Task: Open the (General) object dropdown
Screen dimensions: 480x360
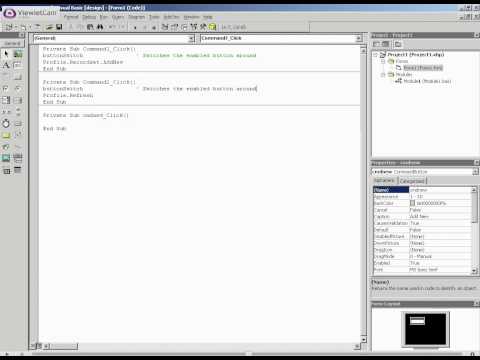Action: tap(191, 39)
